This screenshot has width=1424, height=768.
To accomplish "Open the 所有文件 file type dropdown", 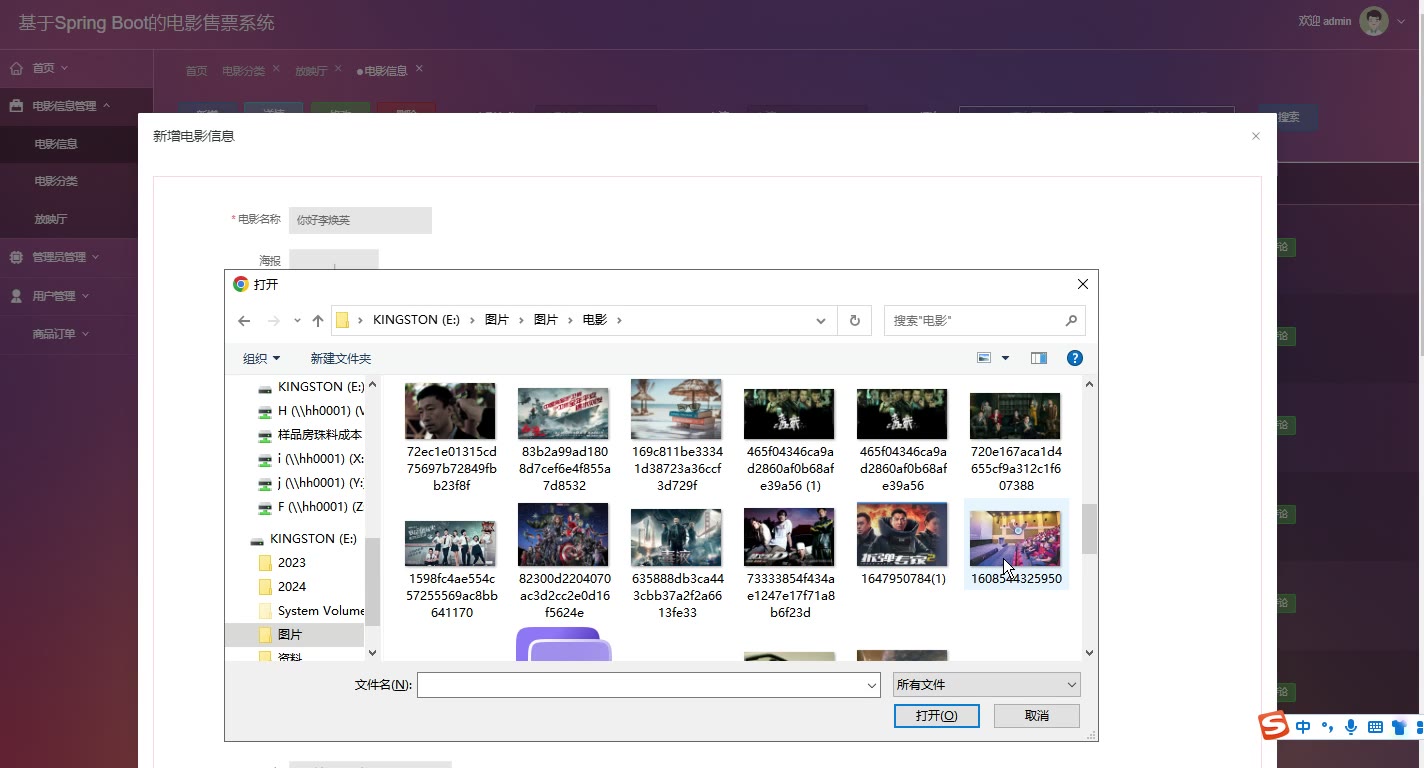I will tap(987, 685).
